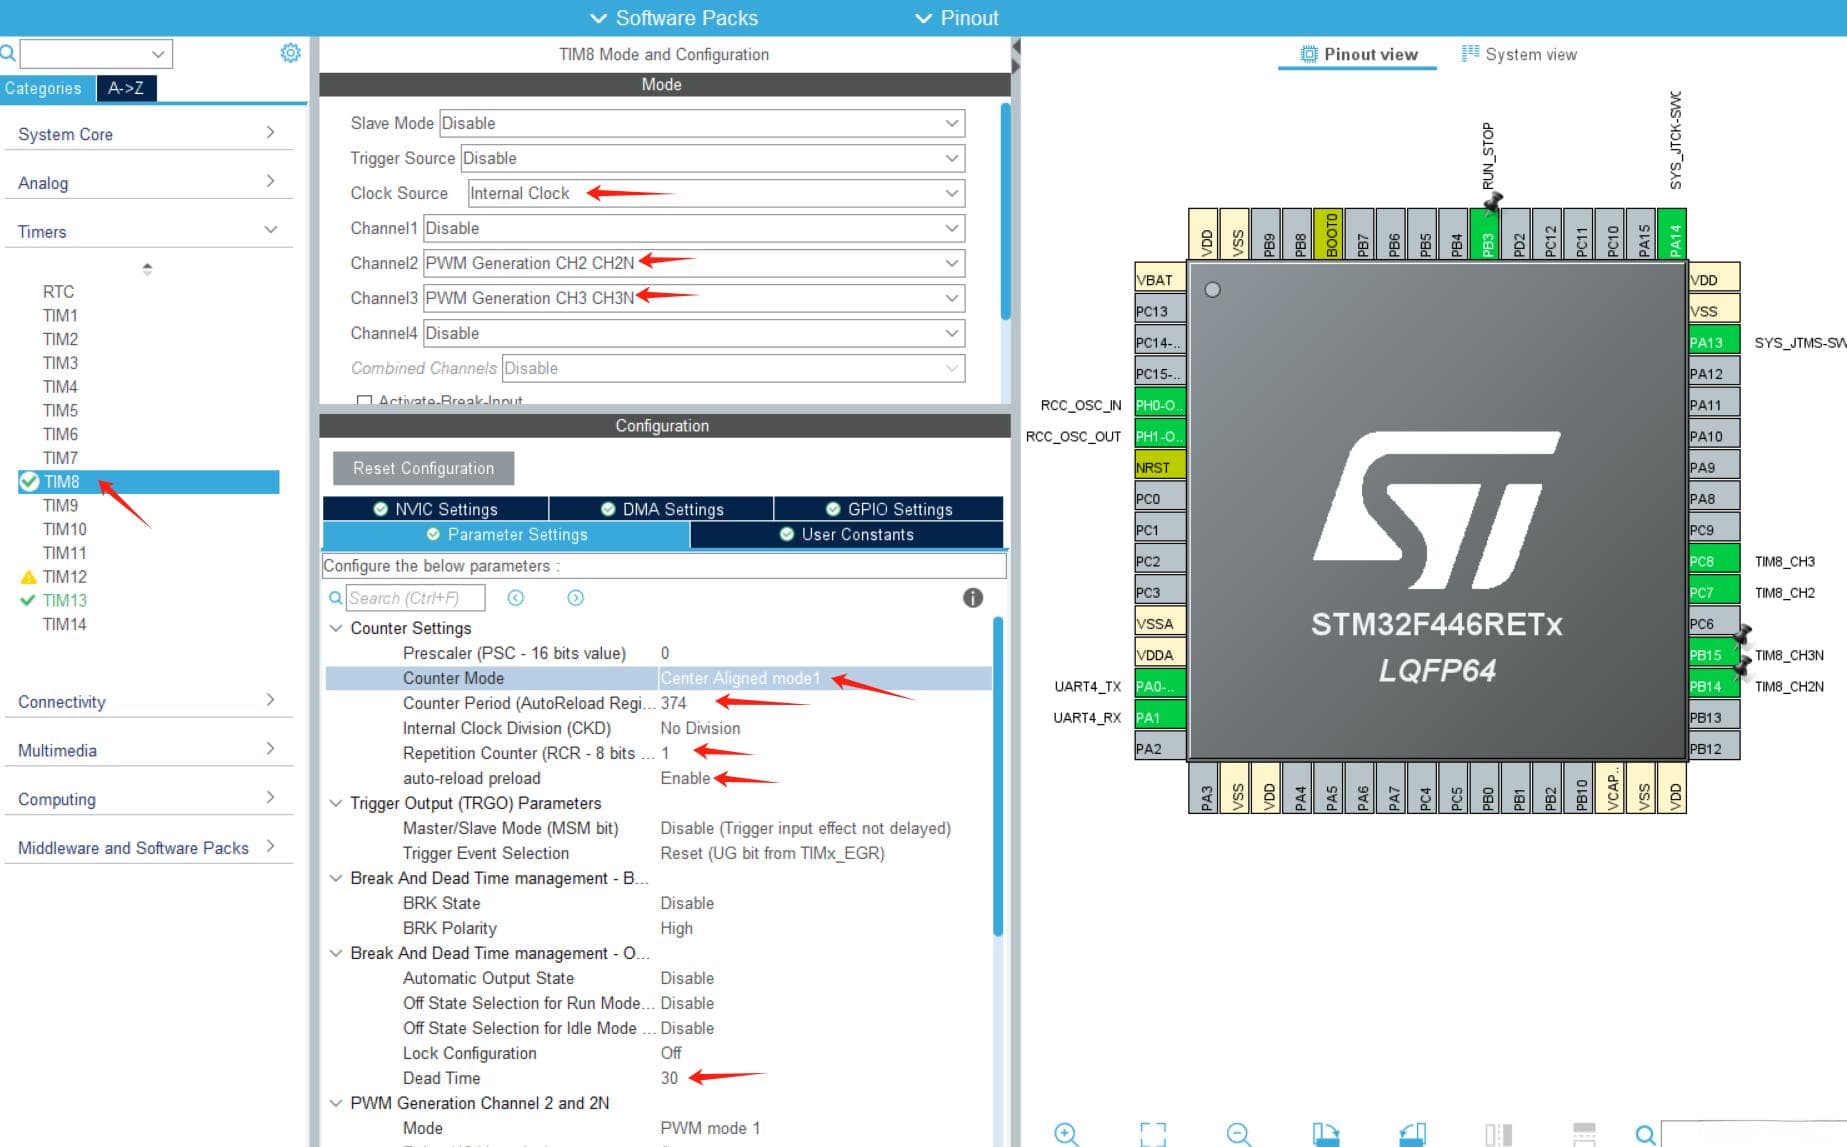The image size is (1847, 1147).
Task: Open the Clock Source dropdown
Action: [716, 193]
